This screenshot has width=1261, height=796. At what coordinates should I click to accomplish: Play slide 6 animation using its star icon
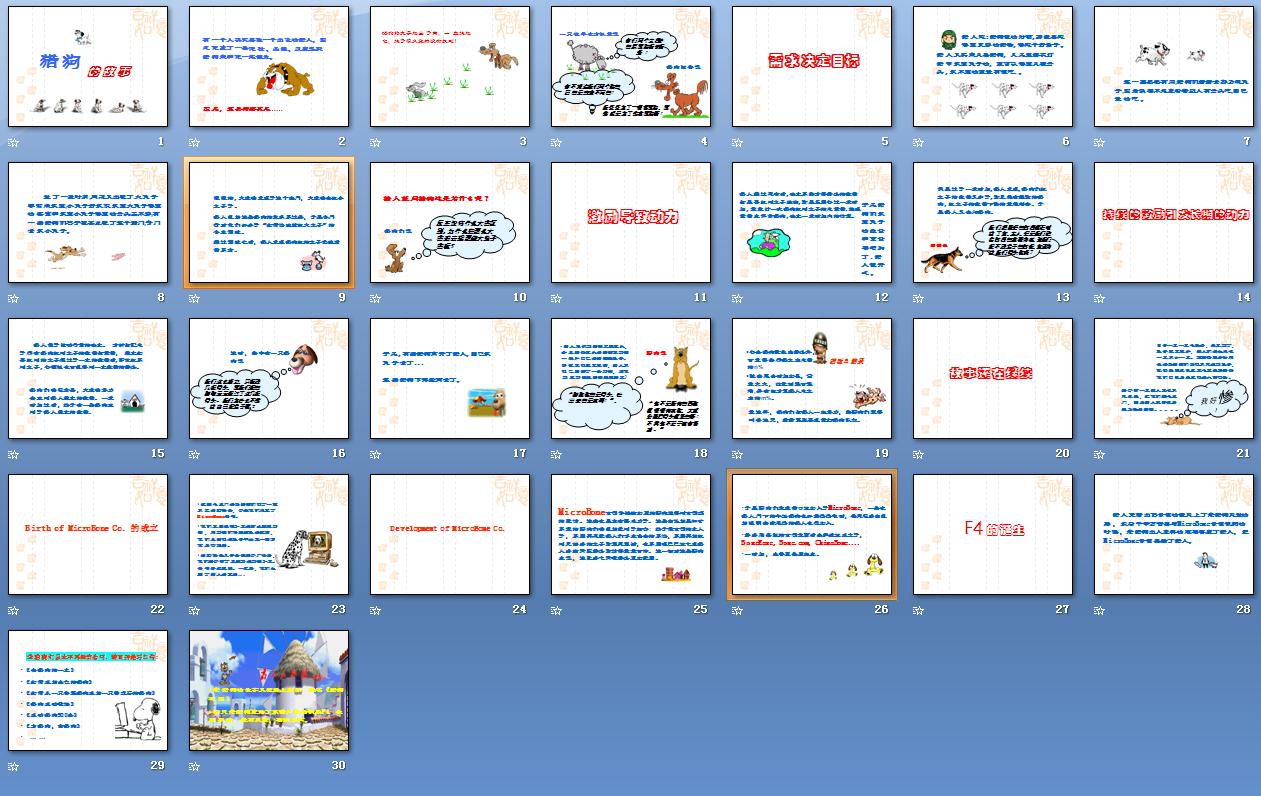point(918,143)
